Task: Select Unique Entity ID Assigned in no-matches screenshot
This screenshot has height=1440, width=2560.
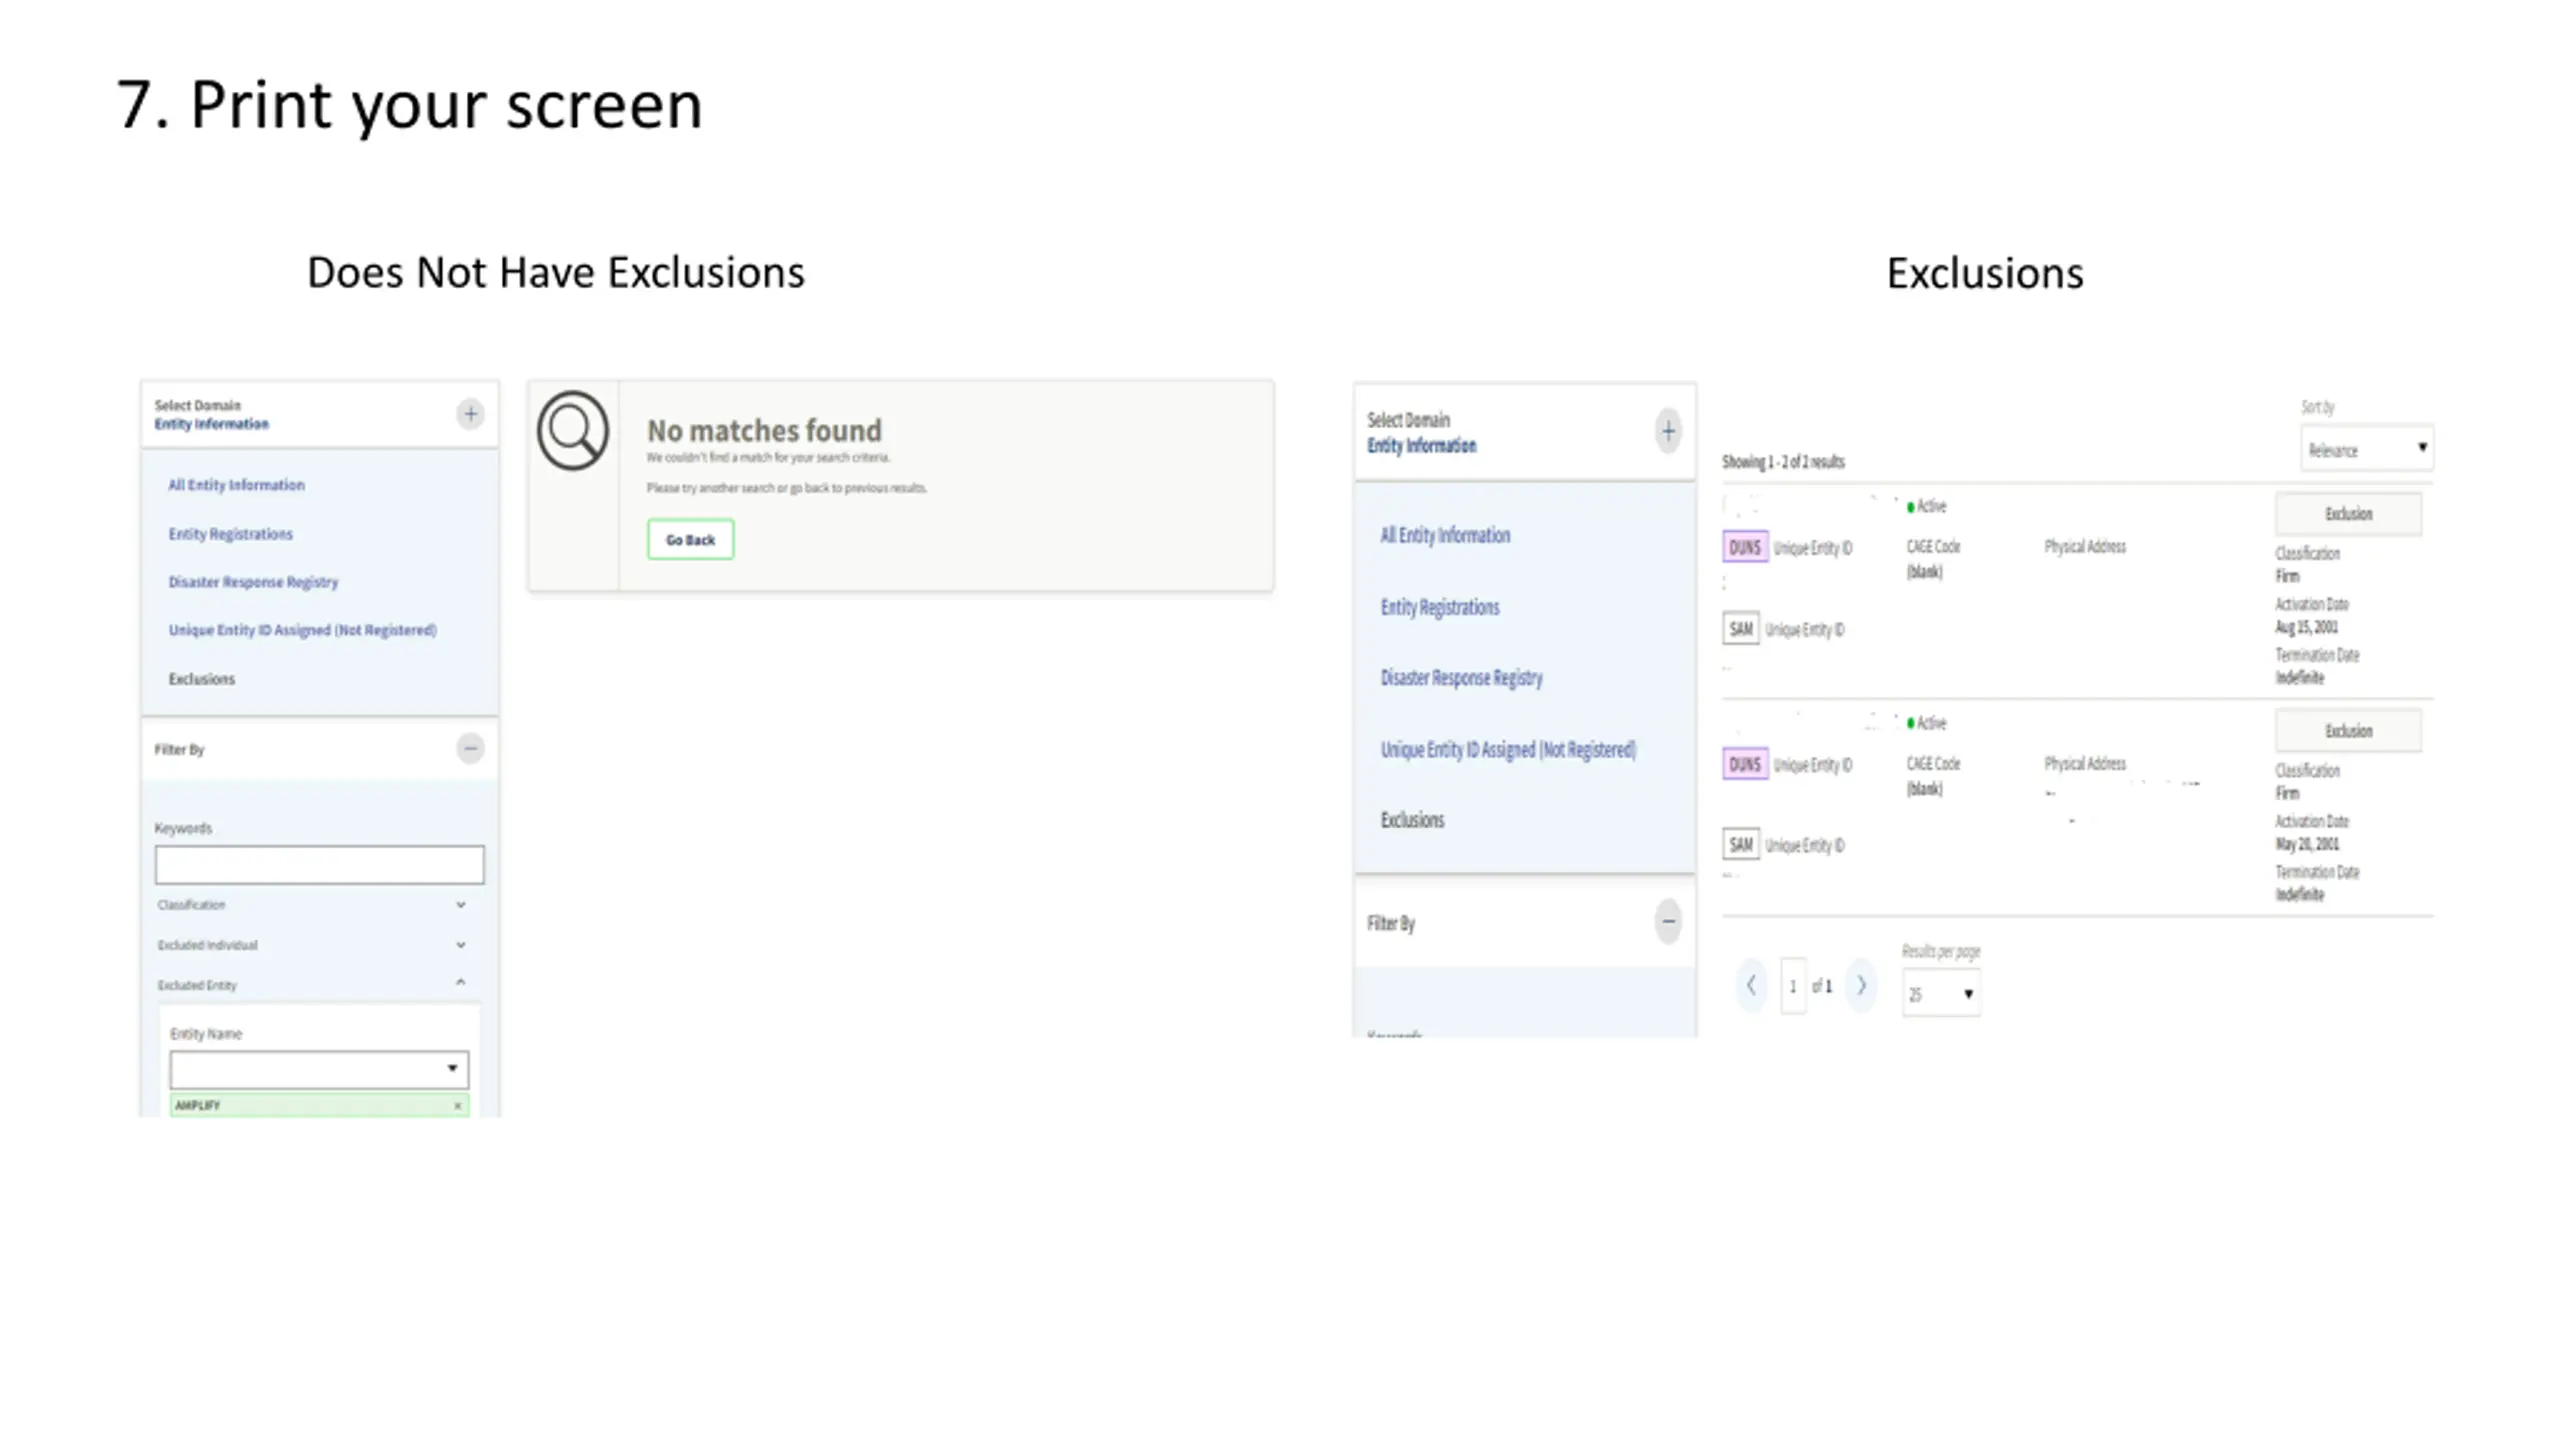Action: [302, 630]
